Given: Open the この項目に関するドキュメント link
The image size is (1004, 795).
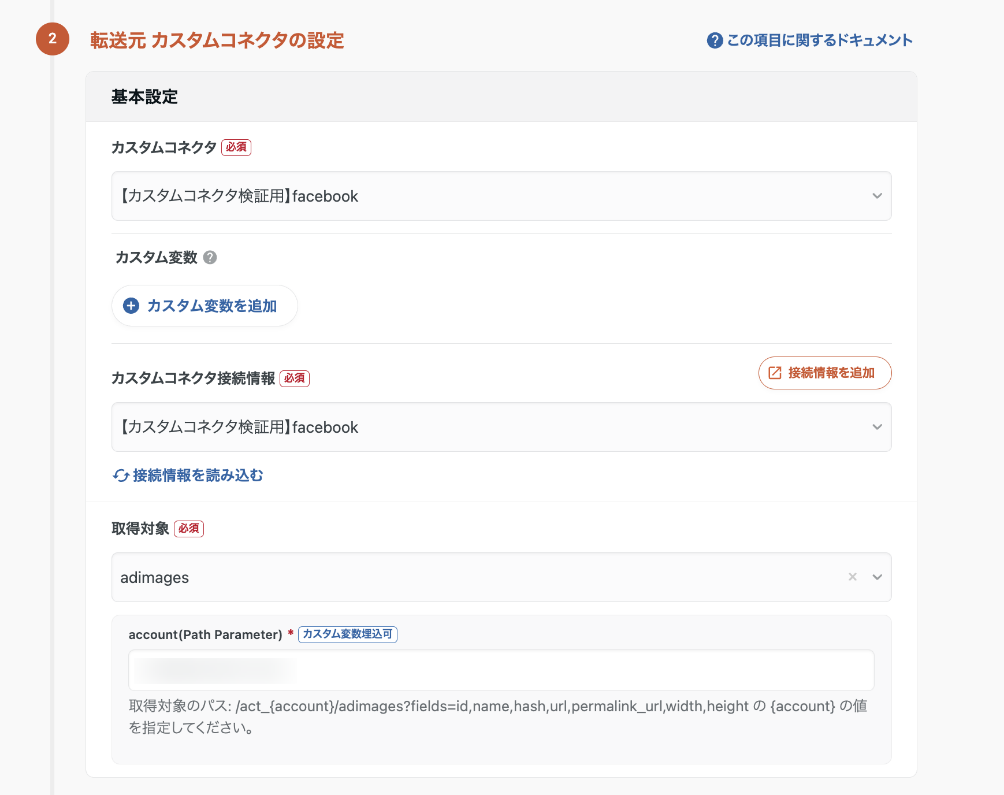Looking at the screenshot, I should coord(819,41).
